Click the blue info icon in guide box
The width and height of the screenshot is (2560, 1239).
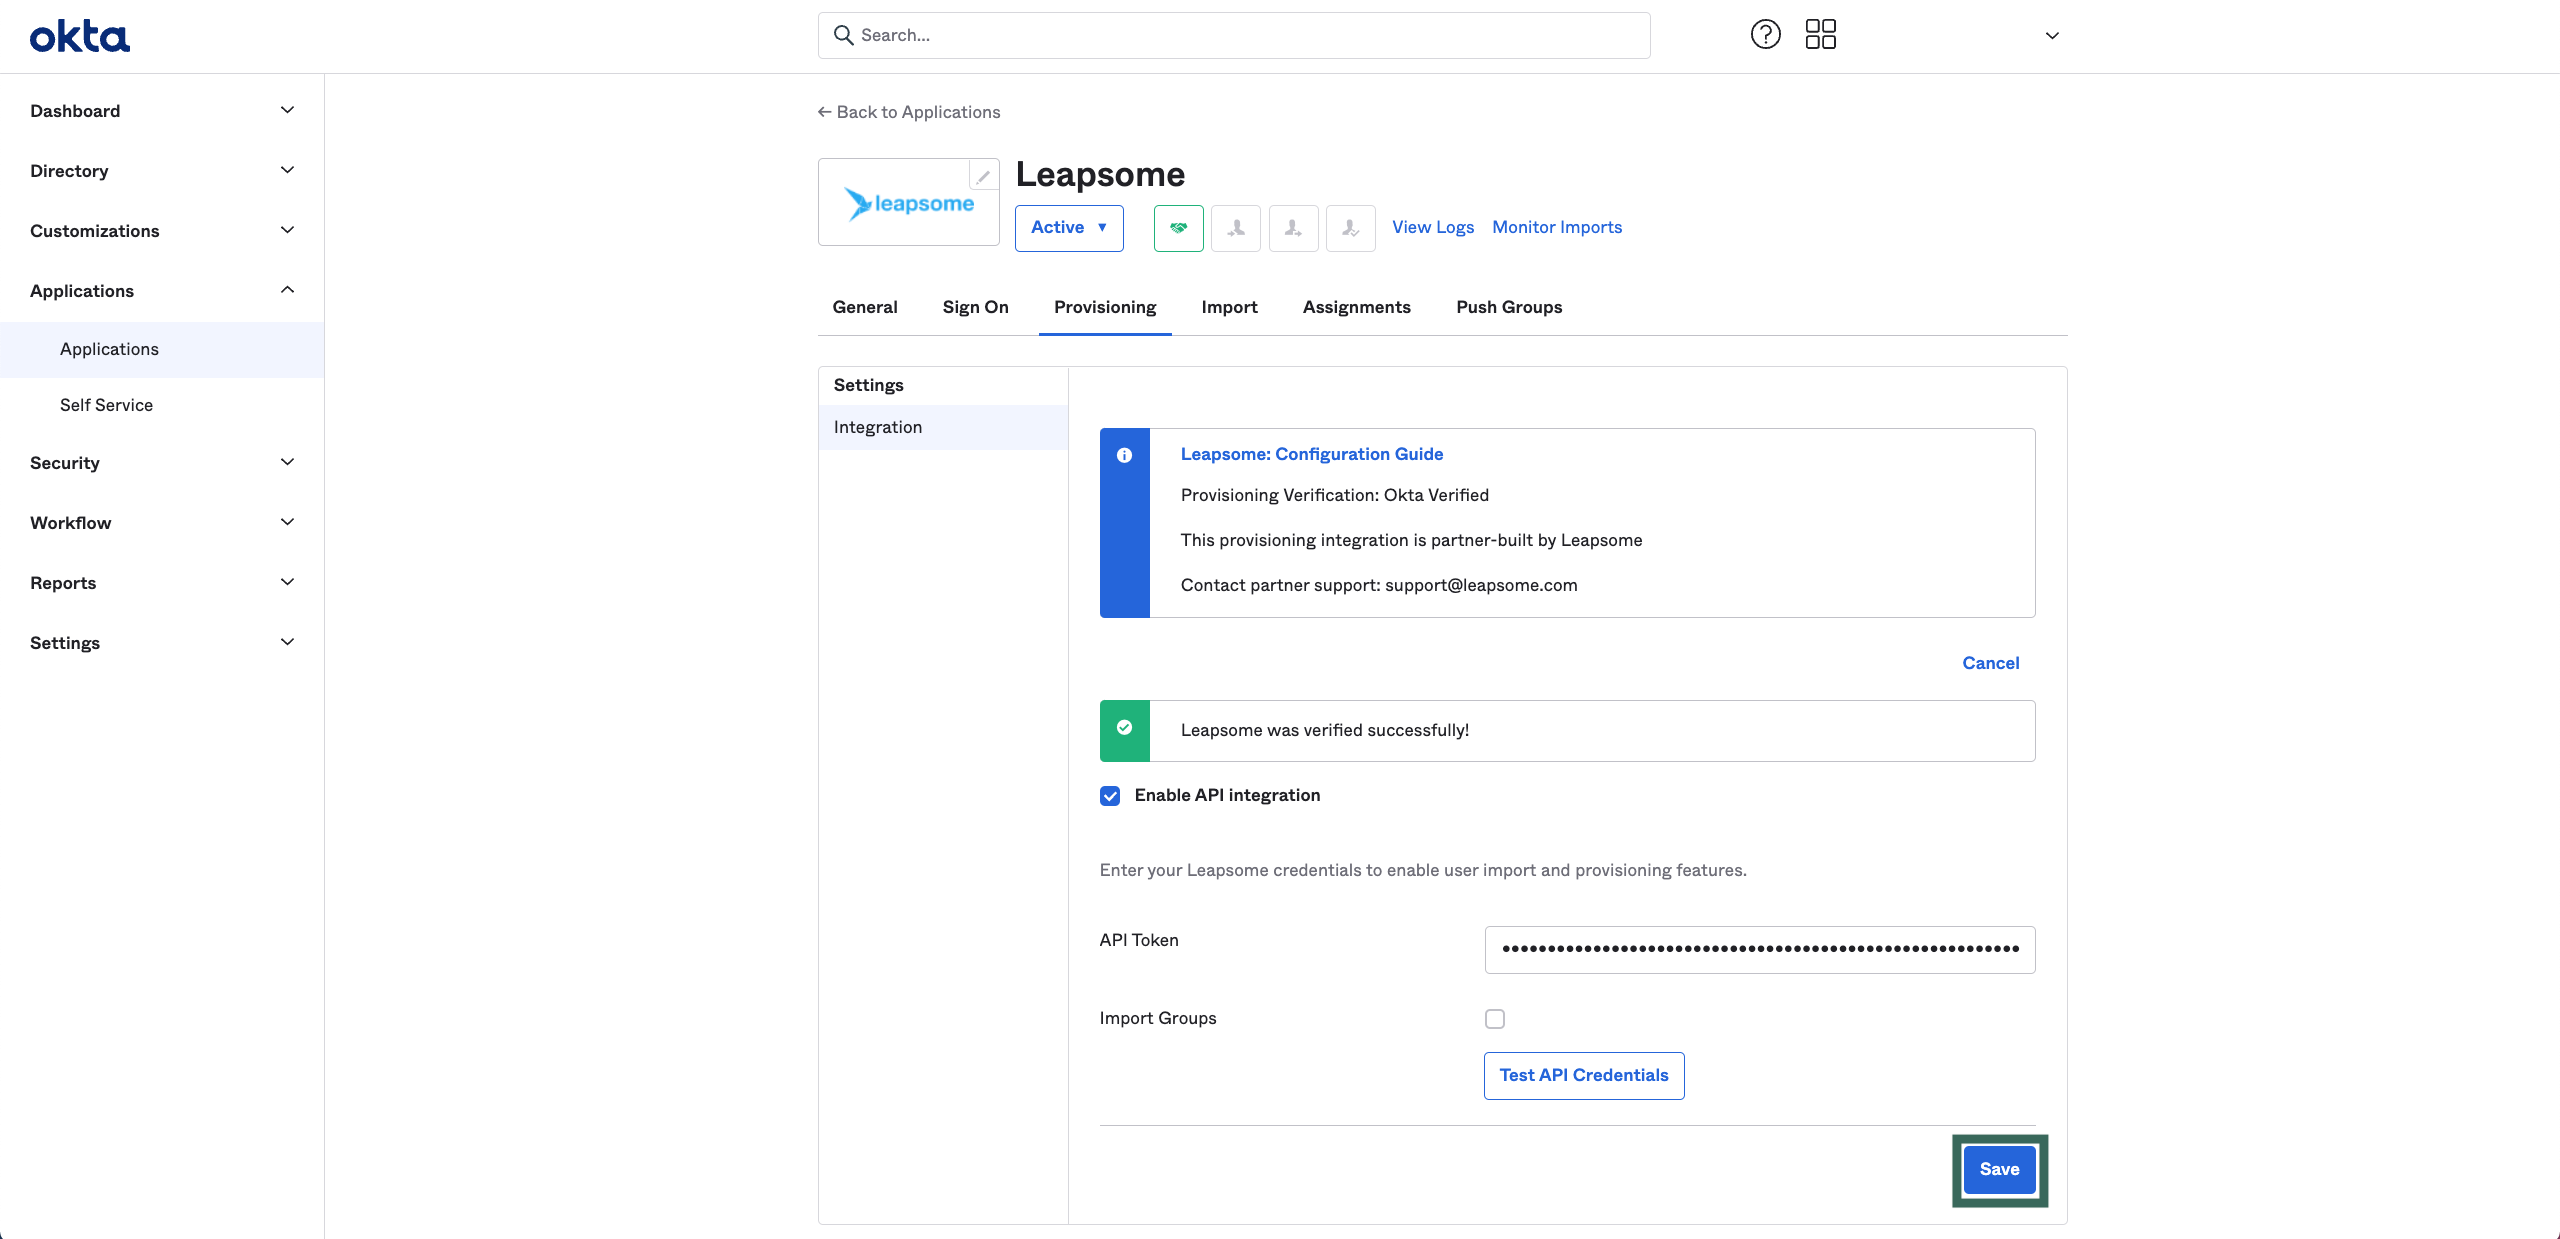[1124, 455]
